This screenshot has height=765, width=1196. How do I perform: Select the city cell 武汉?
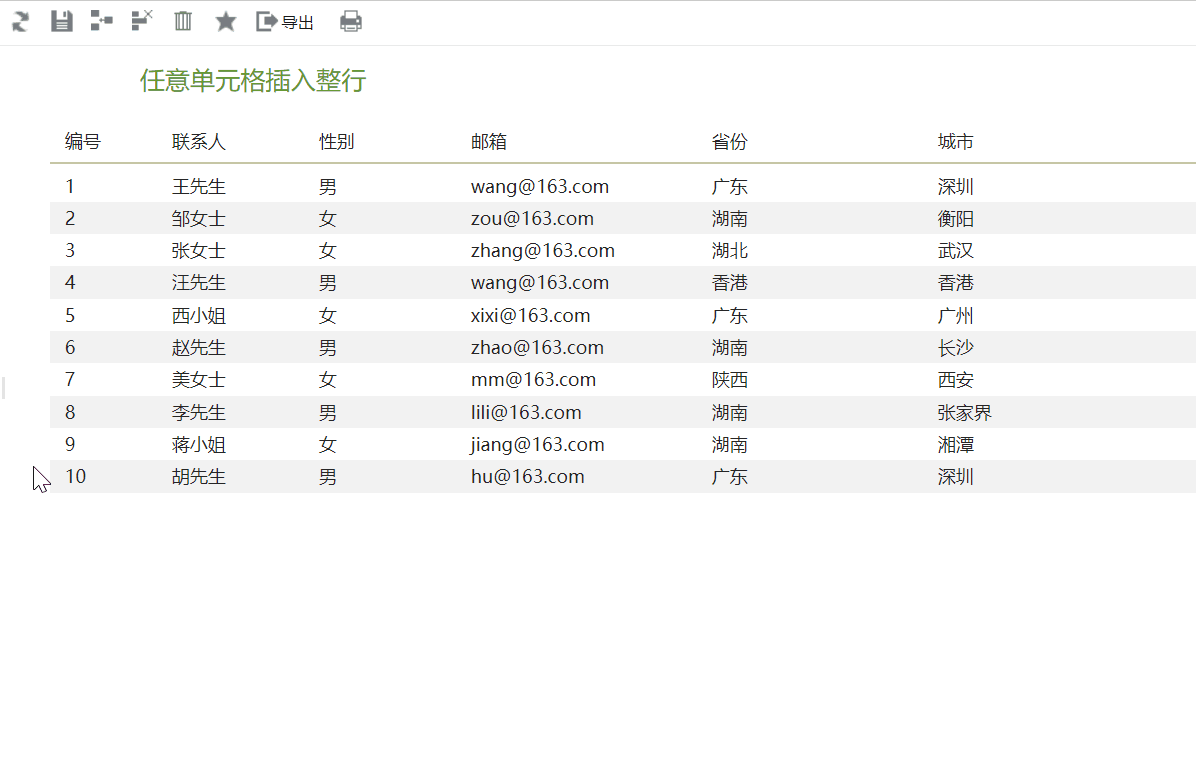coord(955,251)
